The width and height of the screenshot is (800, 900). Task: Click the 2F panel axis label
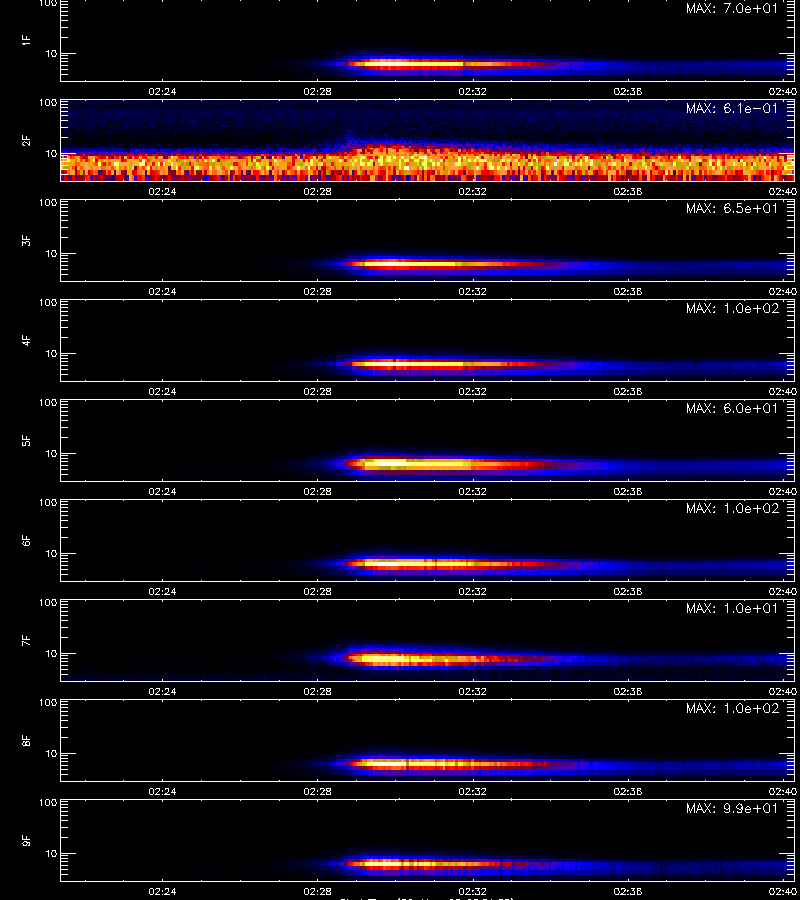tap(25, 141)
